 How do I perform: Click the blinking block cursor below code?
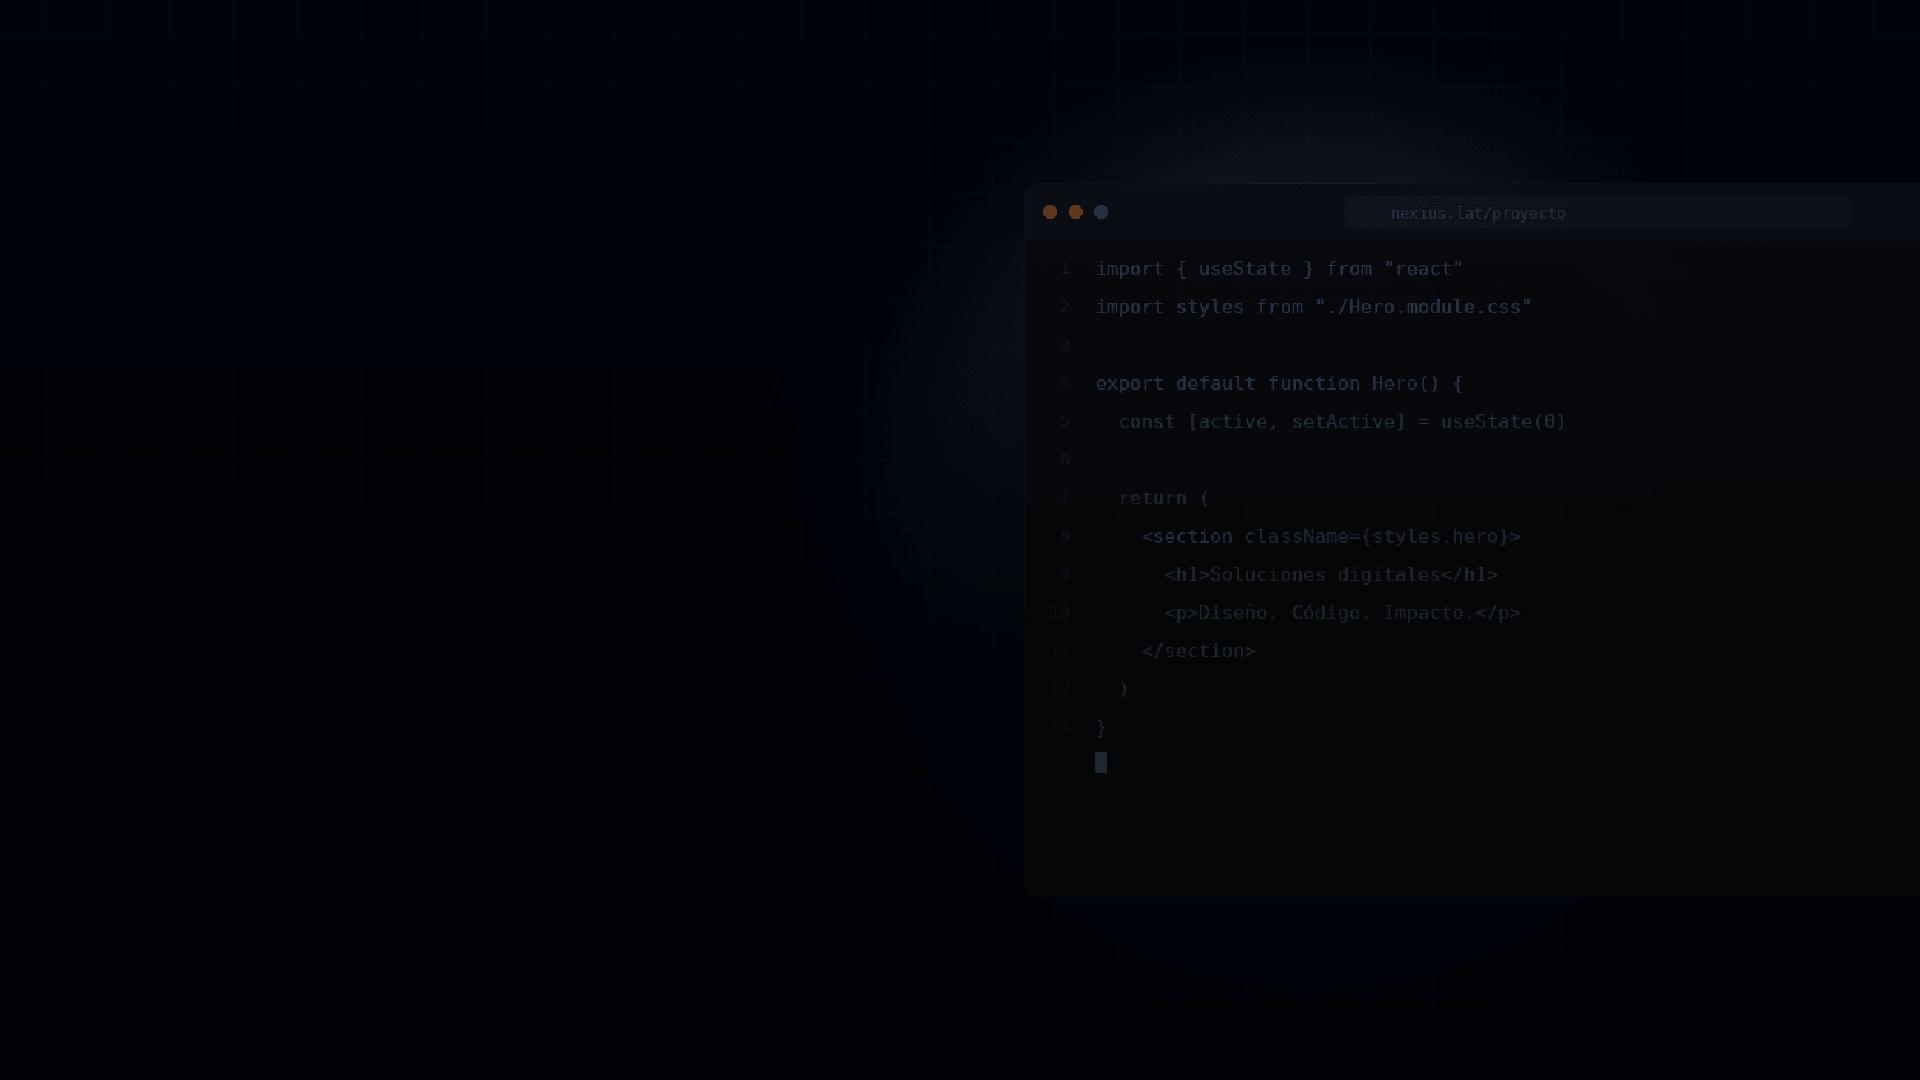[1101, 763]
